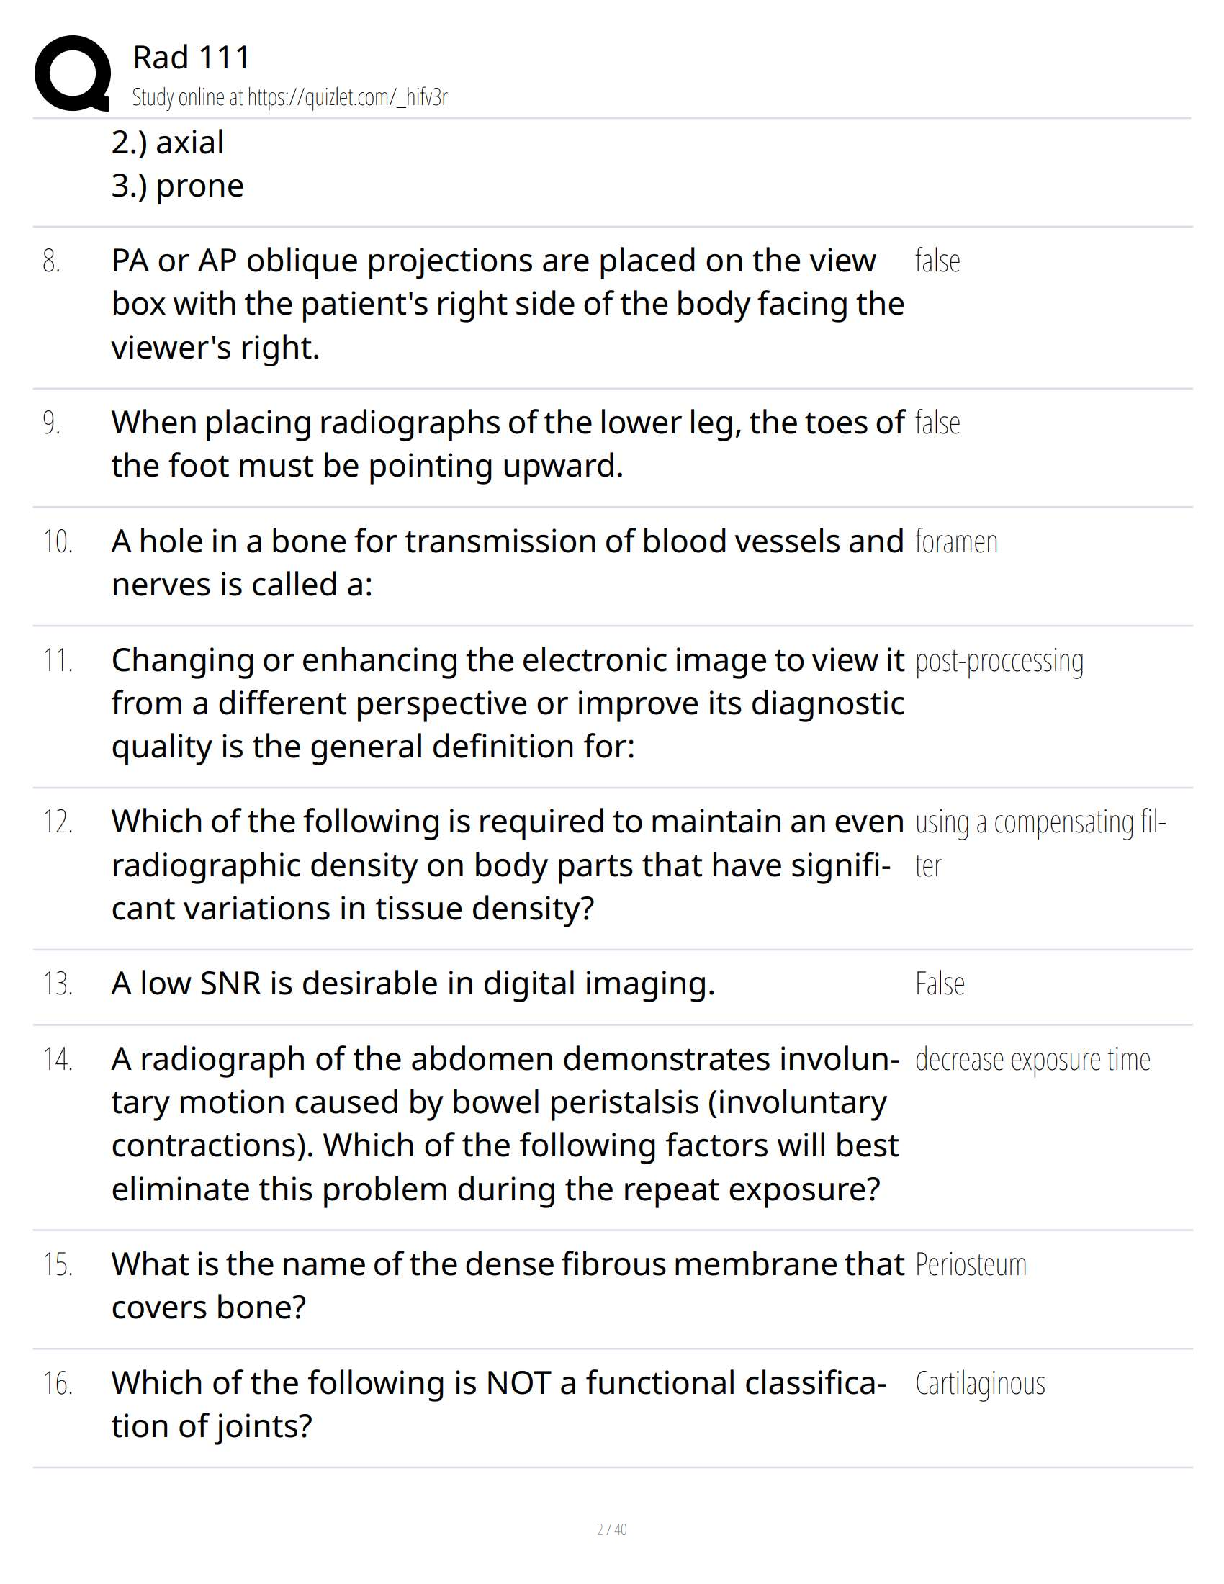Select the answer 'foramen'
Image resolution: width=1224 pixels, height=1584 pixels.
tap(956, 542)
